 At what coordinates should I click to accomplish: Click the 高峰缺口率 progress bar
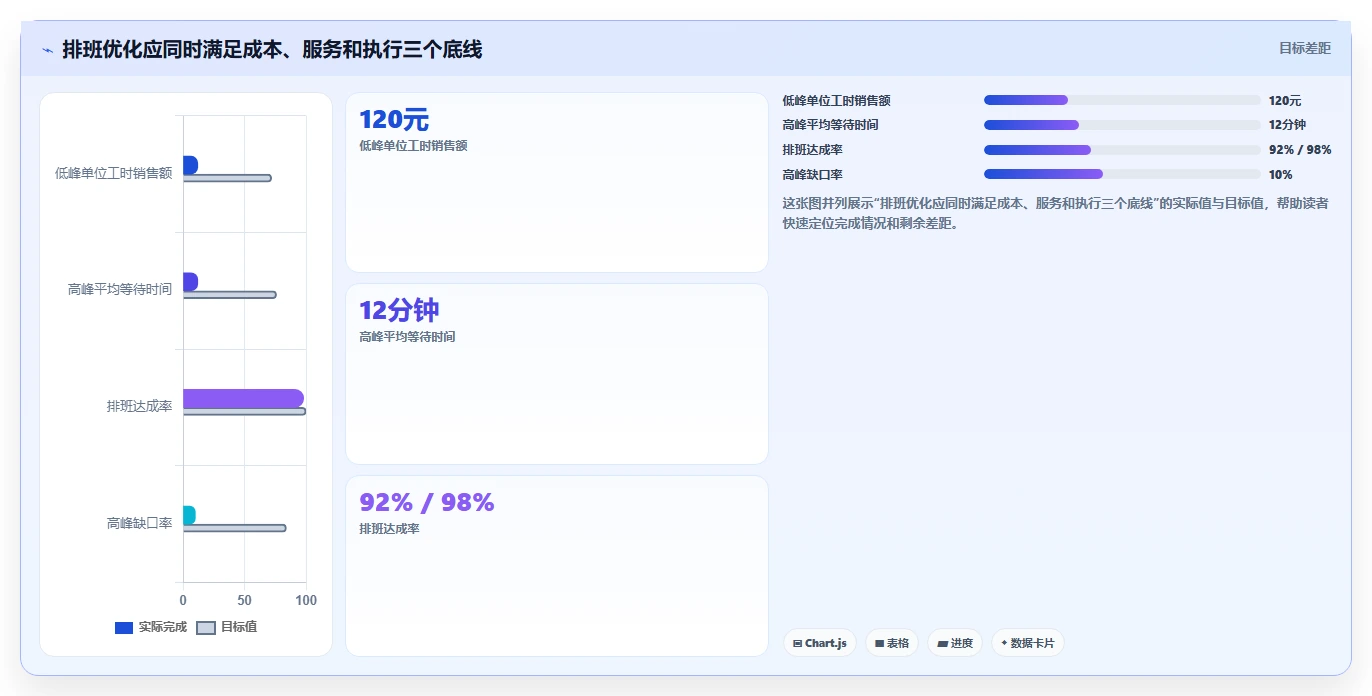point(1122,174)
